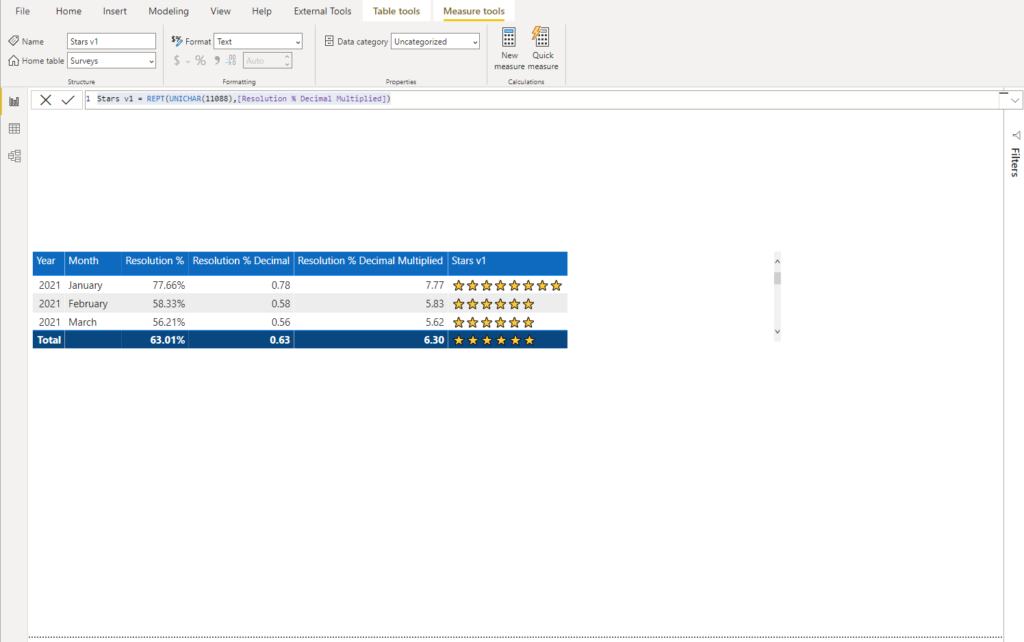Click the measure Name field Stars v1
Screen dimensions: 1024x642
111,41
